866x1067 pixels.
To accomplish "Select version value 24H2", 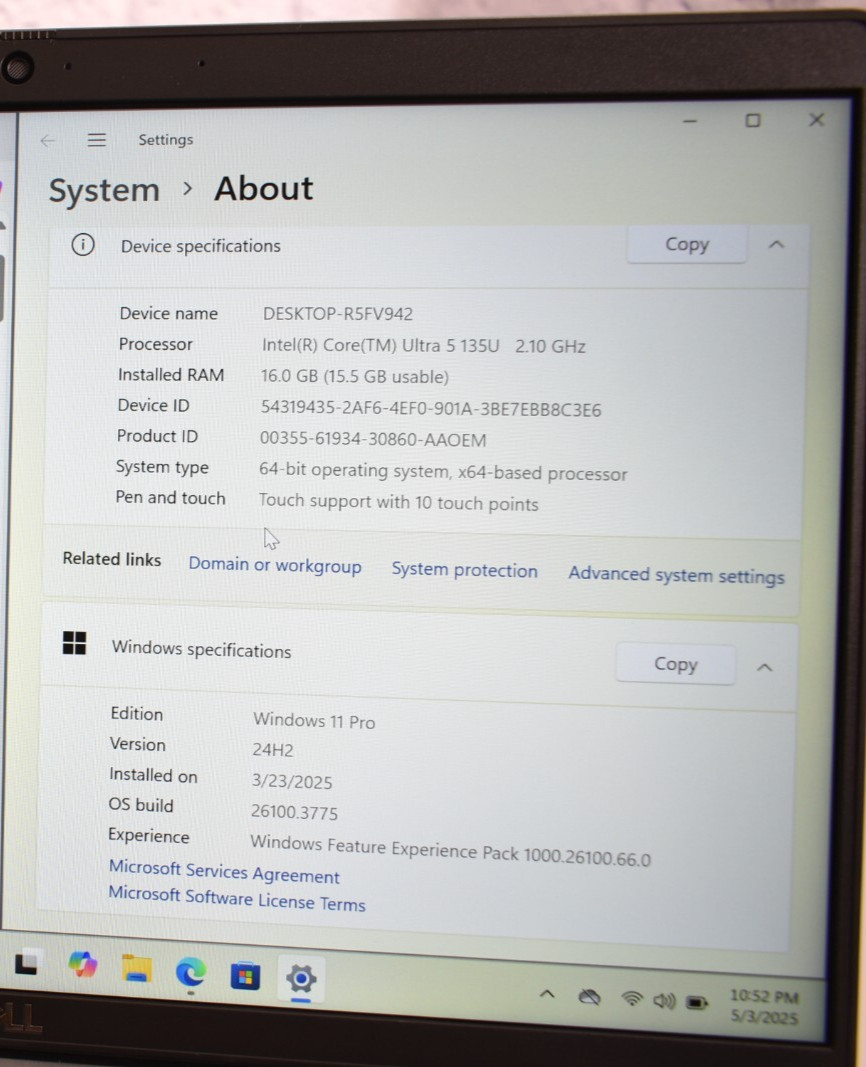I will pos(273,750).
